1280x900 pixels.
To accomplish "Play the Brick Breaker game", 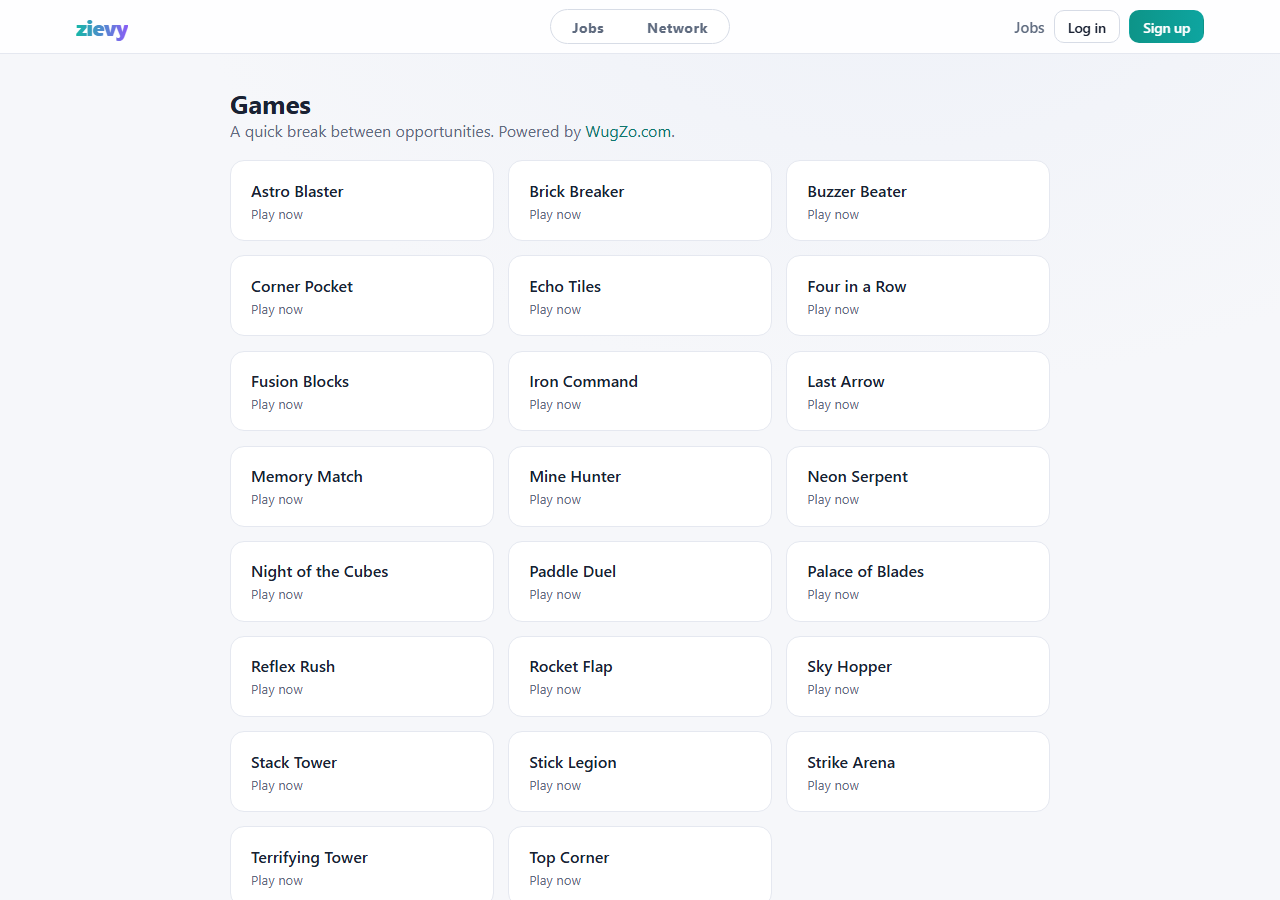I will point(640,201).
